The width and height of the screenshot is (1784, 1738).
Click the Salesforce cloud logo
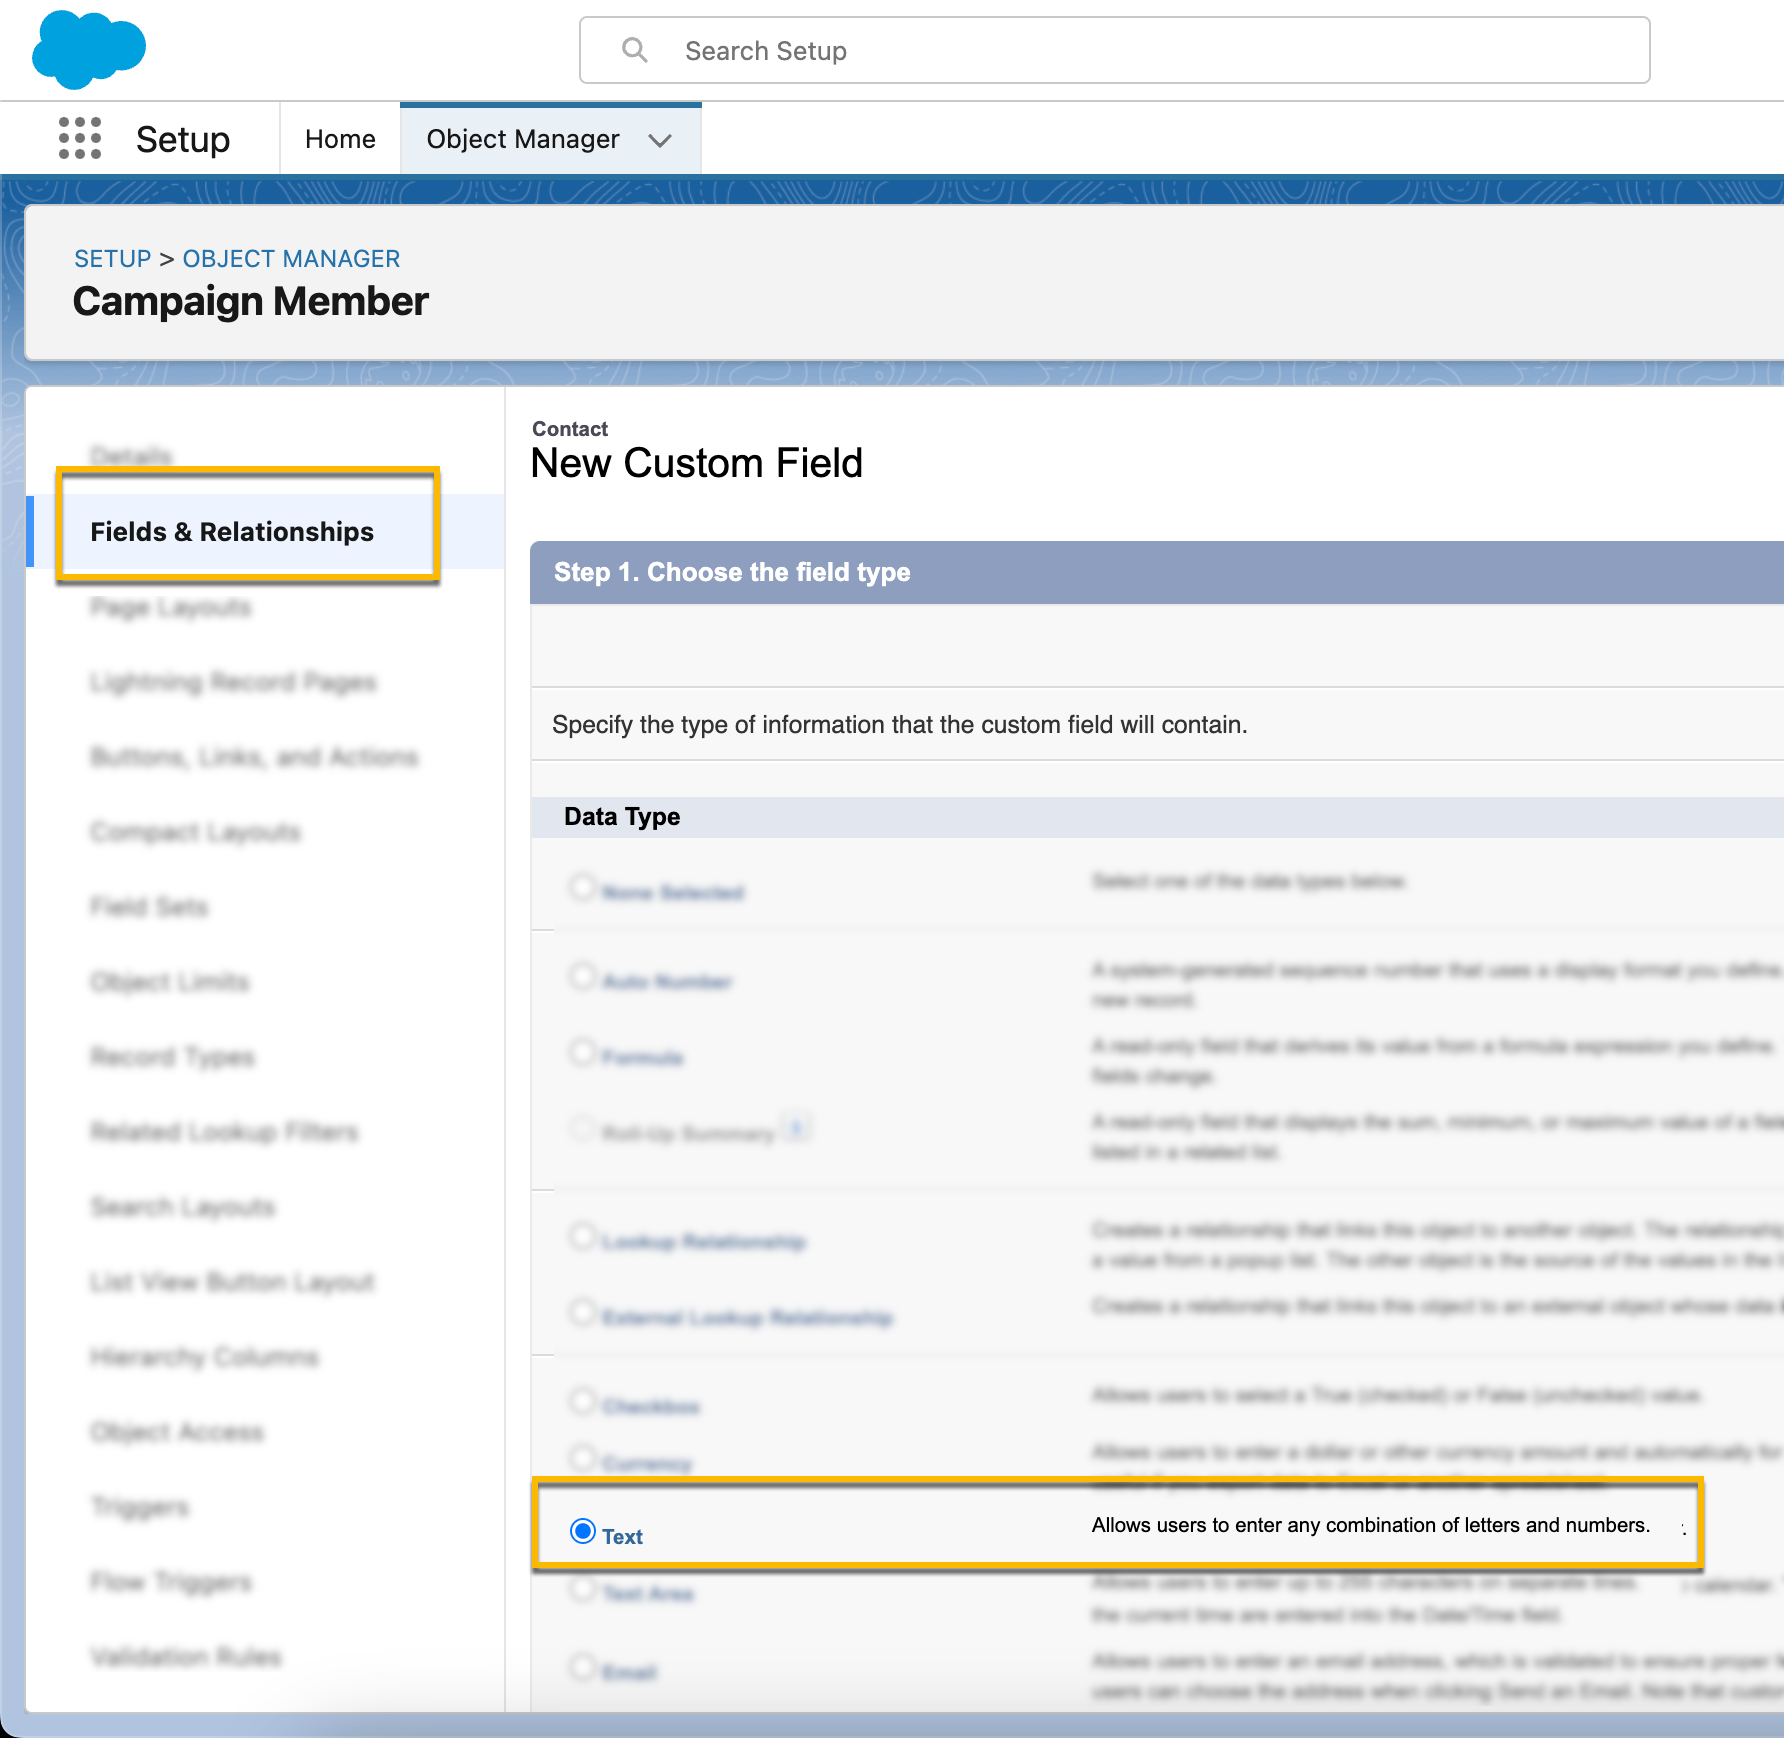coord(88,48)
